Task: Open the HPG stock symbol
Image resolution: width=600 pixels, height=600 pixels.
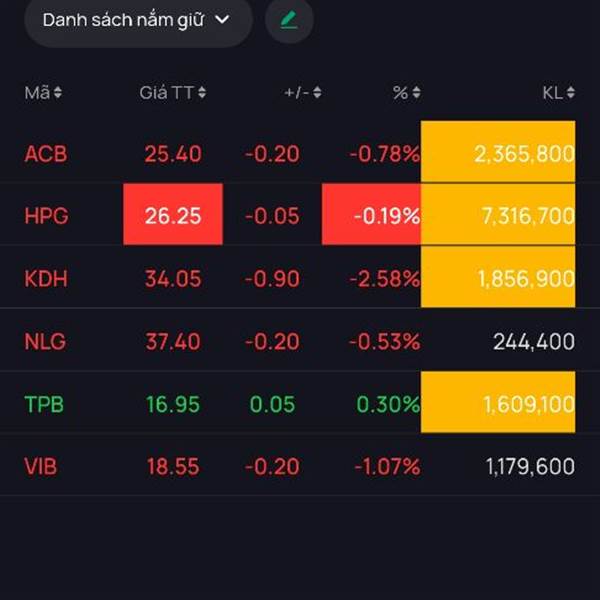Action: tap(46, 215)
